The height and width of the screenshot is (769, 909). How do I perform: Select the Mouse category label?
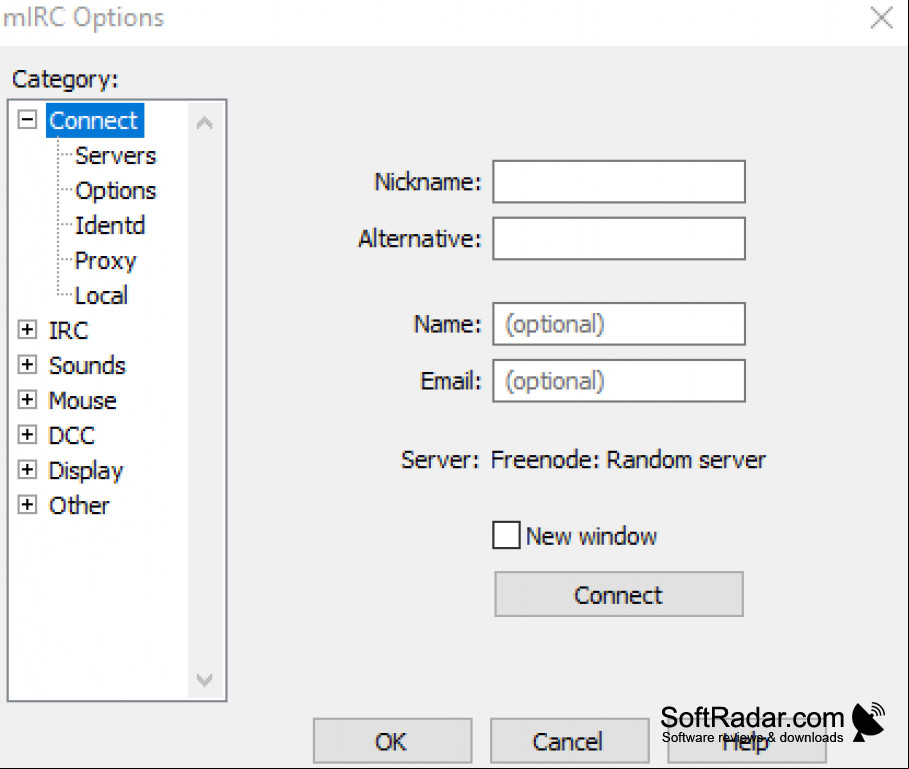click(x=82, y=400)
